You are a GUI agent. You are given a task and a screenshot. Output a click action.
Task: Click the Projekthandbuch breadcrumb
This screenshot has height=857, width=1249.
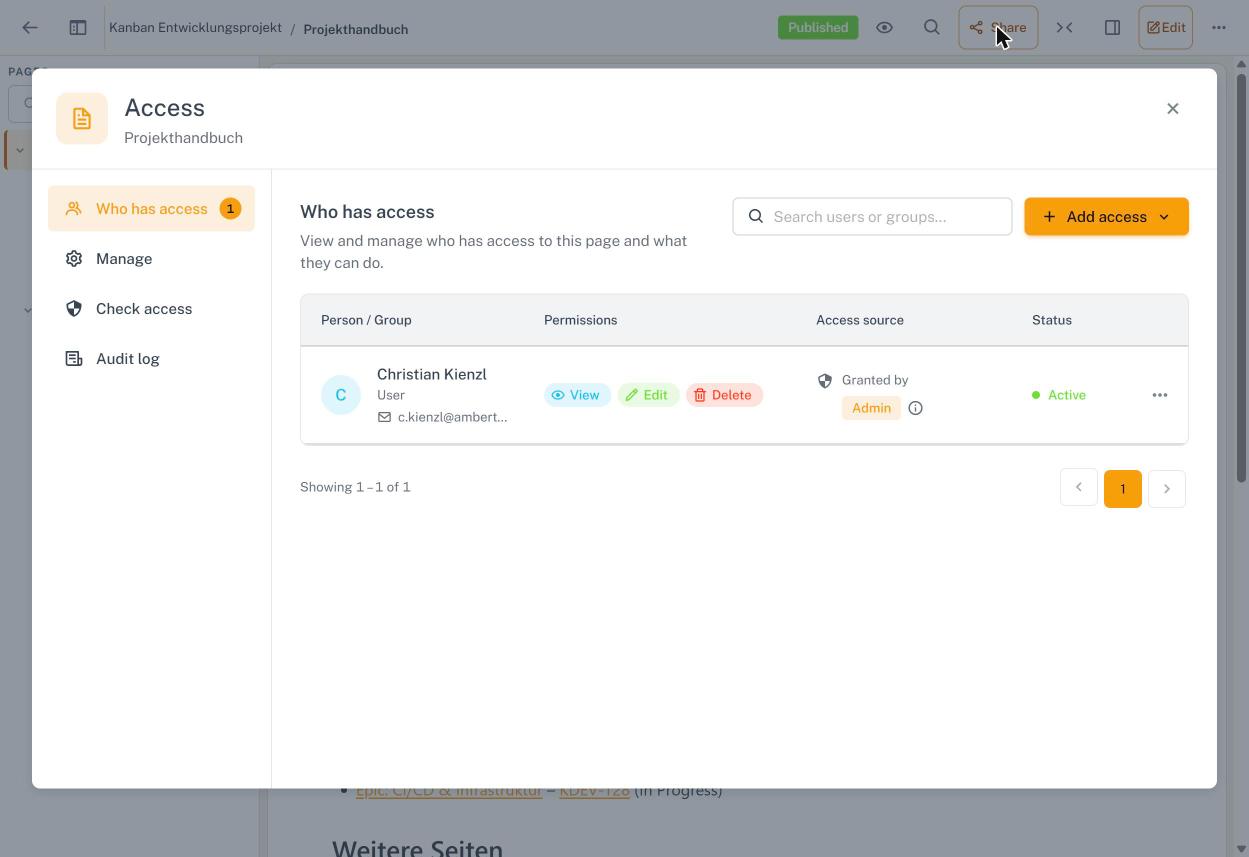click(x=356, y=29)
